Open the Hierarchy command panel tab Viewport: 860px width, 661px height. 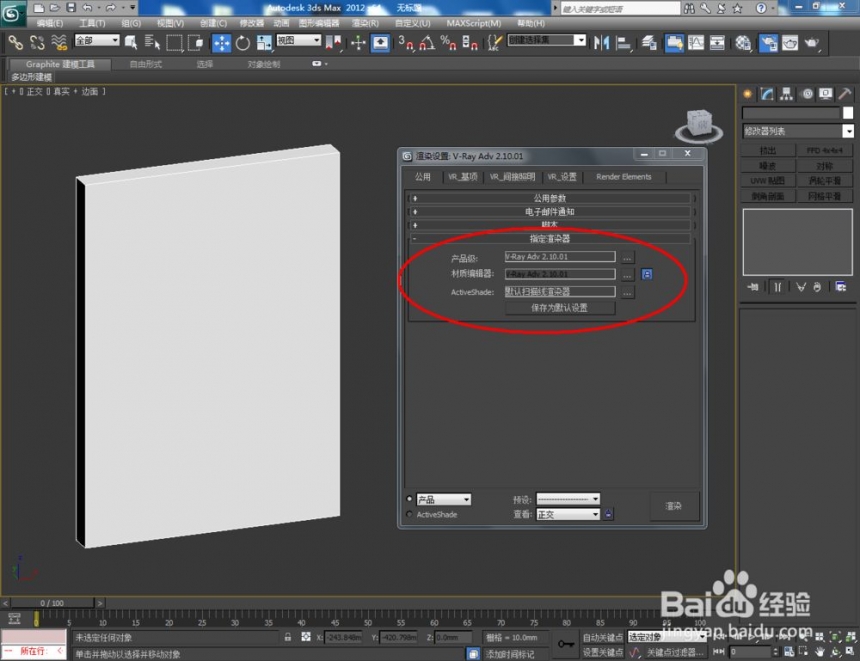787,94
